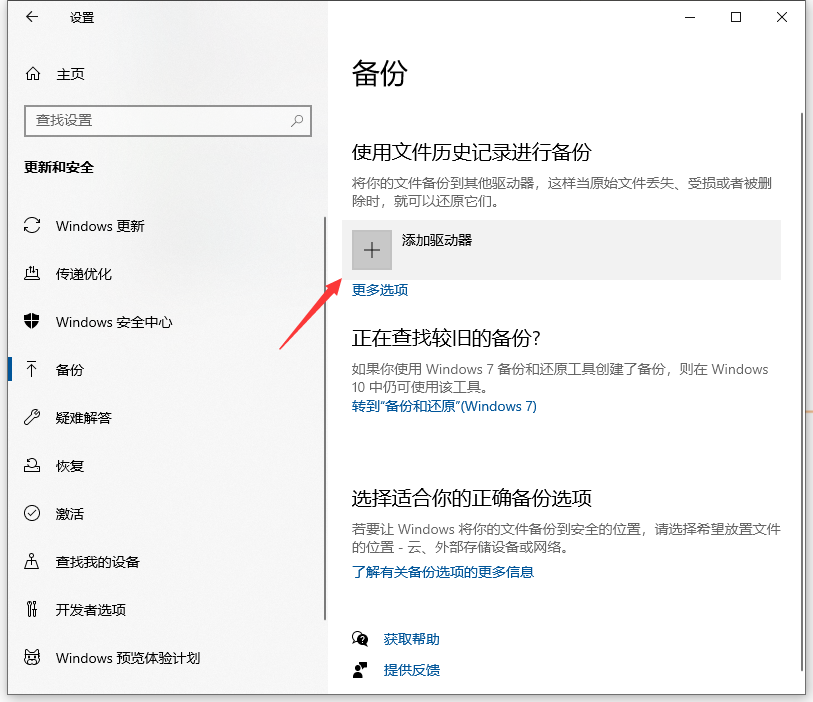Click the 激活 checkmark circle icon
This screenshot has height=702, width=813.
(x=32, y=514)
